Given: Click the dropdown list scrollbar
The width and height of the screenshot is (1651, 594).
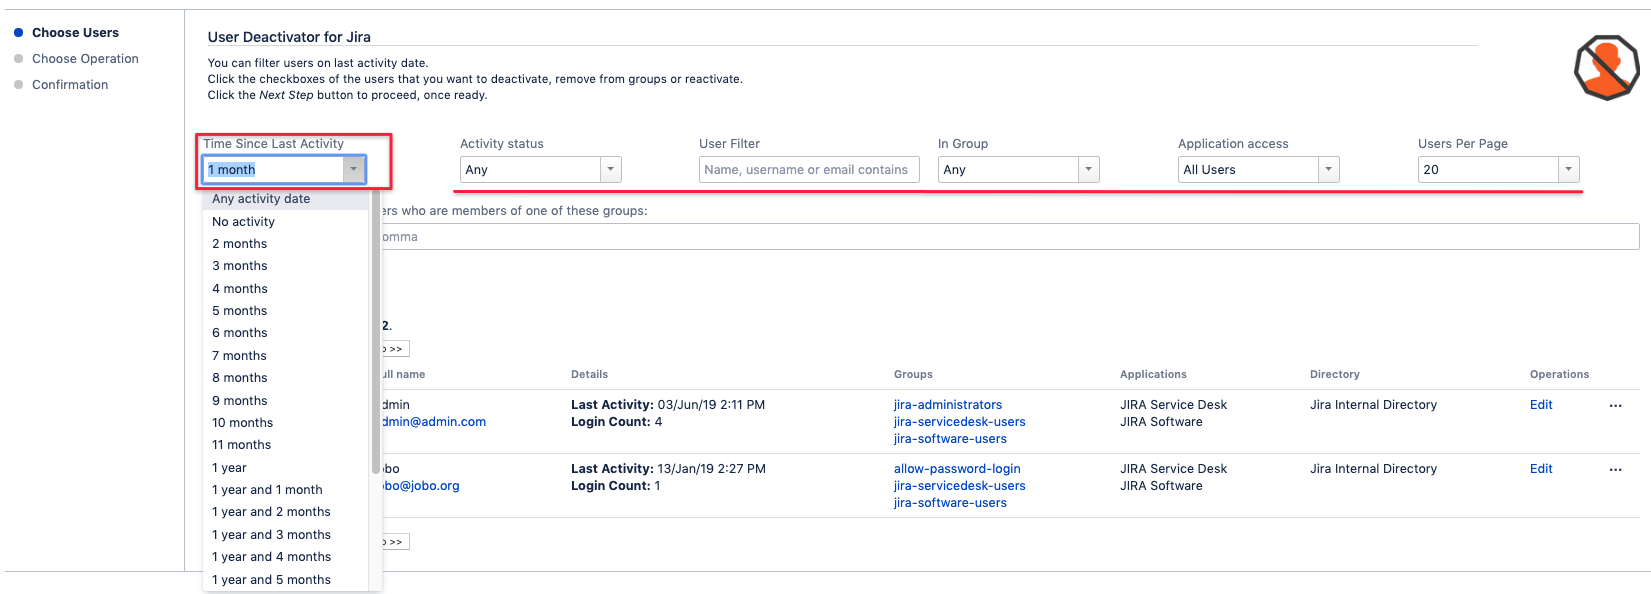Looking at the screenshot, I should tap(376, 332).
